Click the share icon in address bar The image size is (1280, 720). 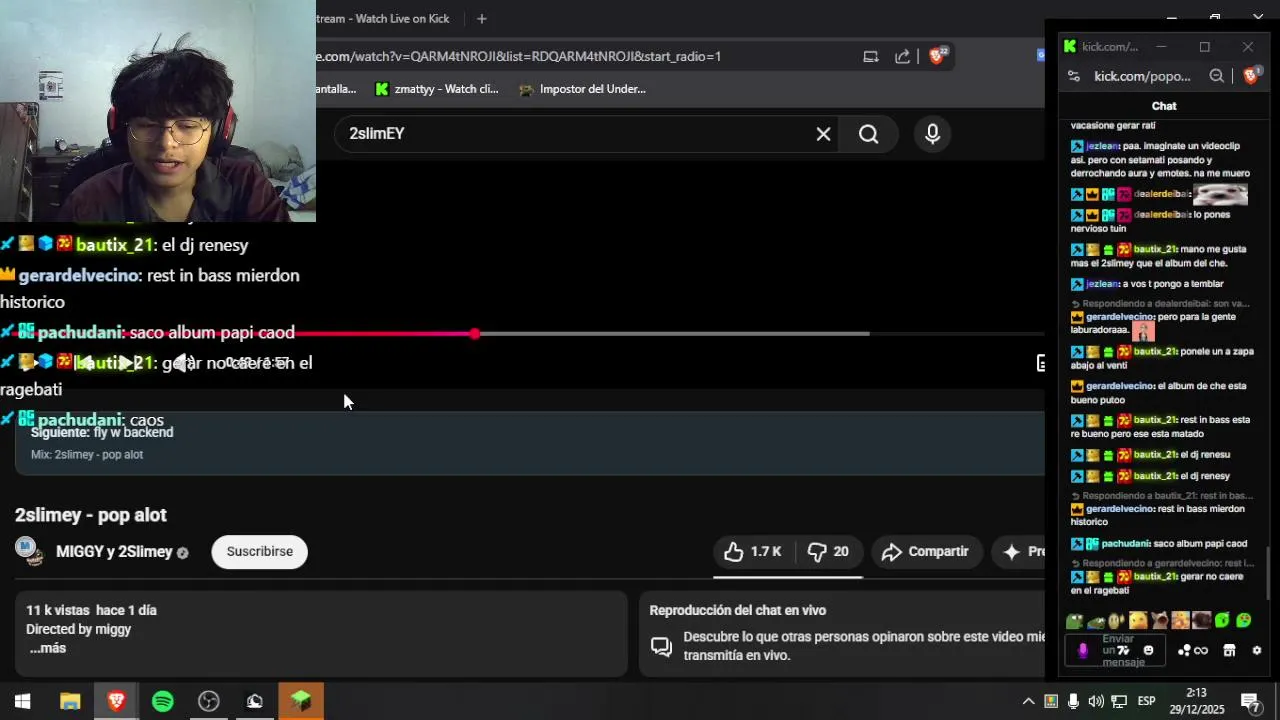[902, 57]
